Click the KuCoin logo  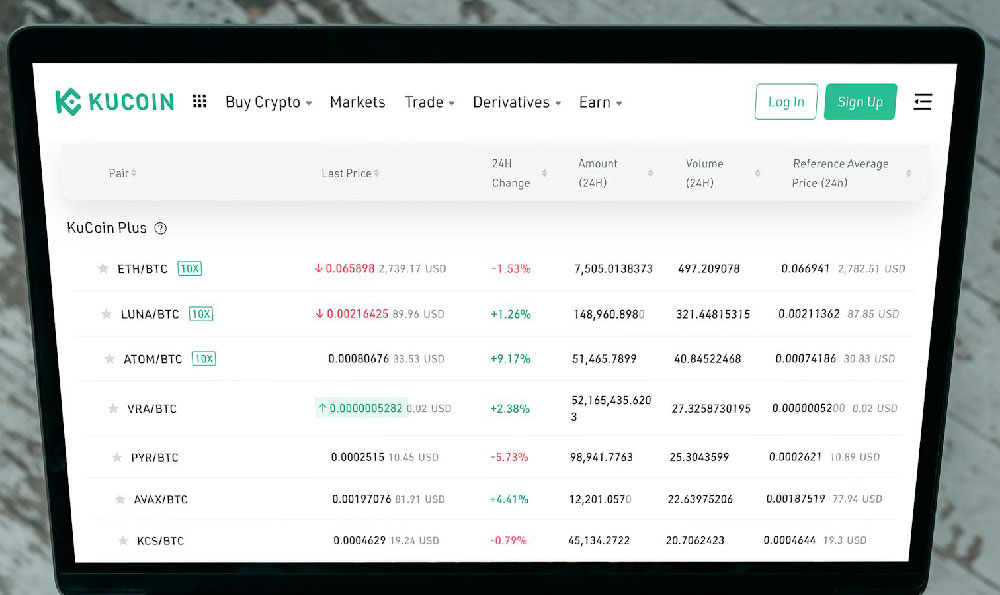[x=114, y=101]
